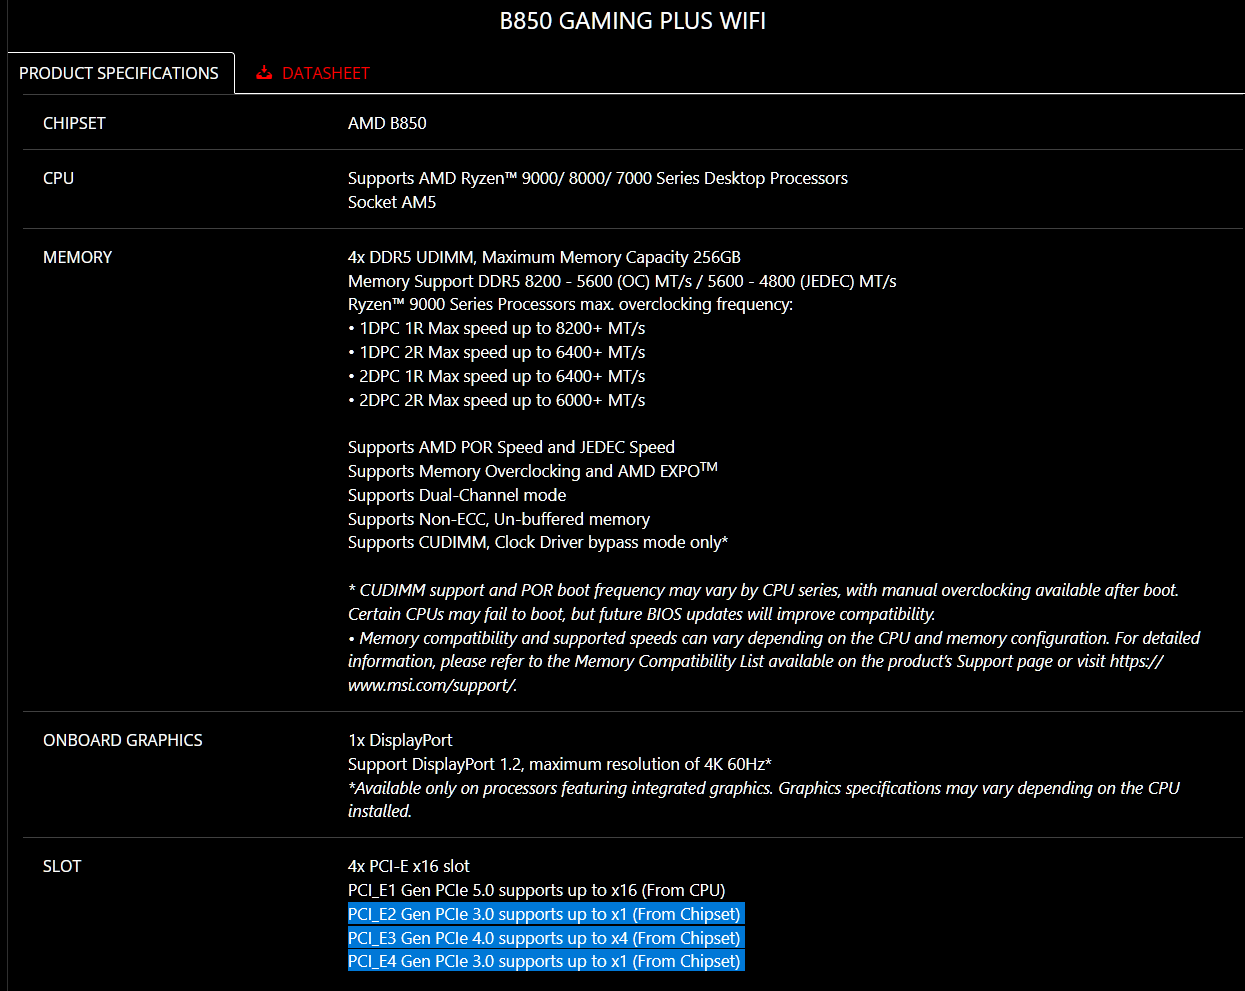Click the highlighted PCI_E3 PCIe 4.0 line
Viewport: 1245px width, 991px height.
click(x=545, y=938)
